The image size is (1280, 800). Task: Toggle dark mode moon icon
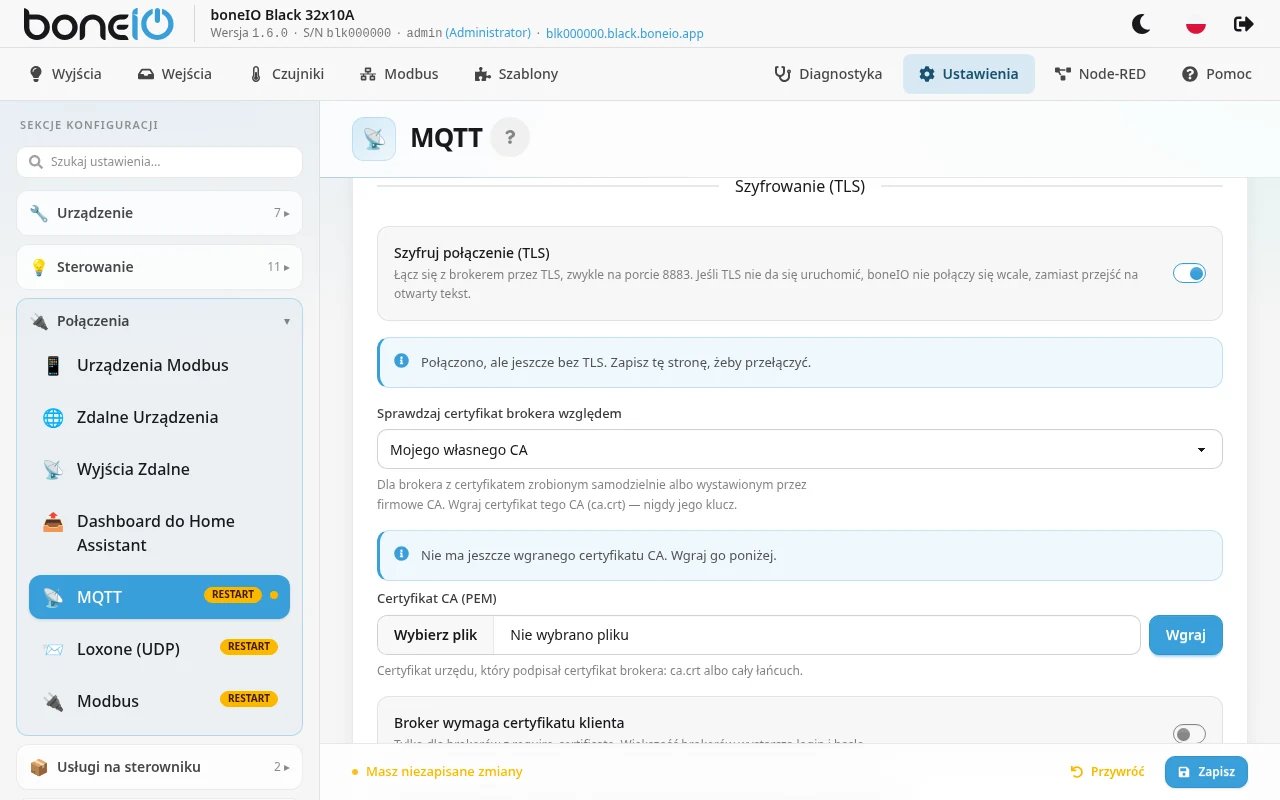[1141, 24]
